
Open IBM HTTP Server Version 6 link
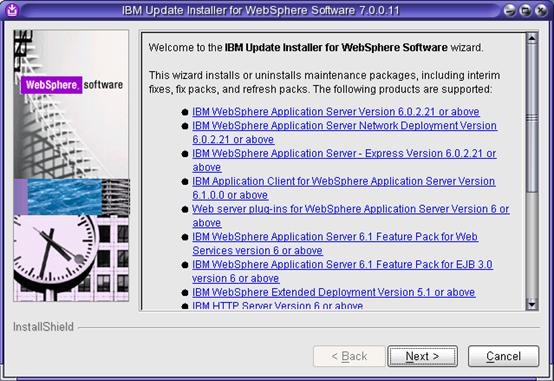pos(277,305)
